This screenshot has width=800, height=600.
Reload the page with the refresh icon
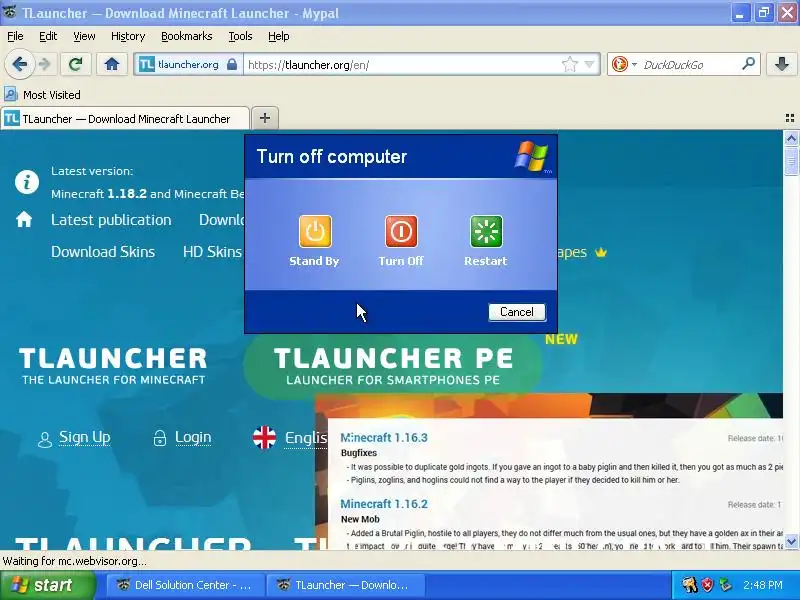[x=76, y=64]
